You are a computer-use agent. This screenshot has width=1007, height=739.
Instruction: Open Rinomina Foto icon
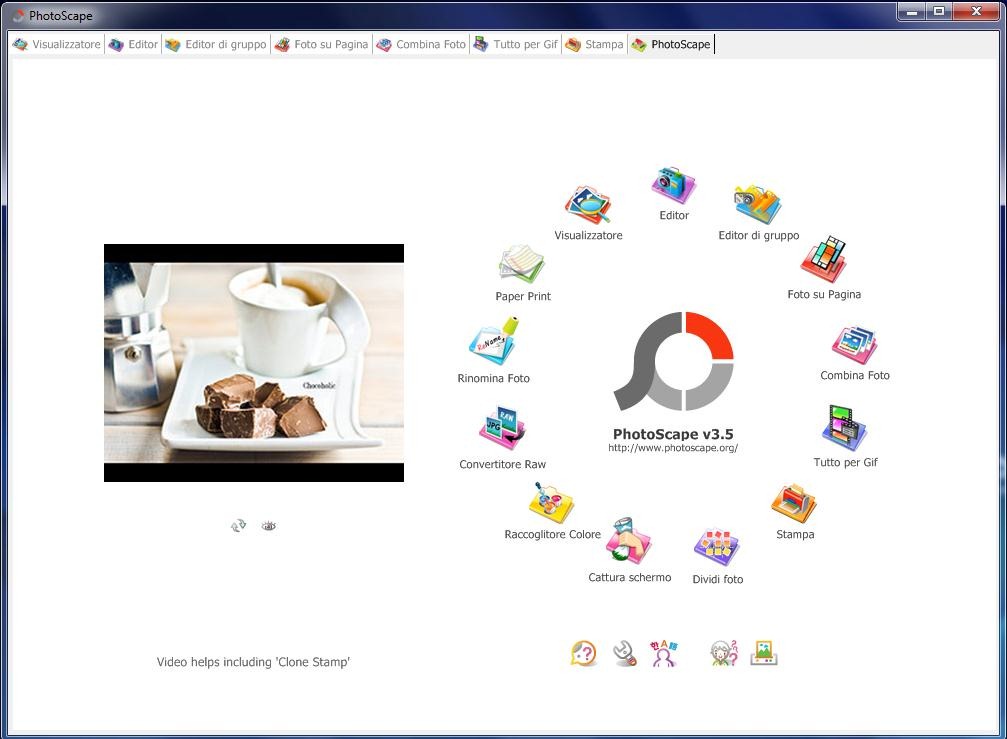[x=493, y=341]
